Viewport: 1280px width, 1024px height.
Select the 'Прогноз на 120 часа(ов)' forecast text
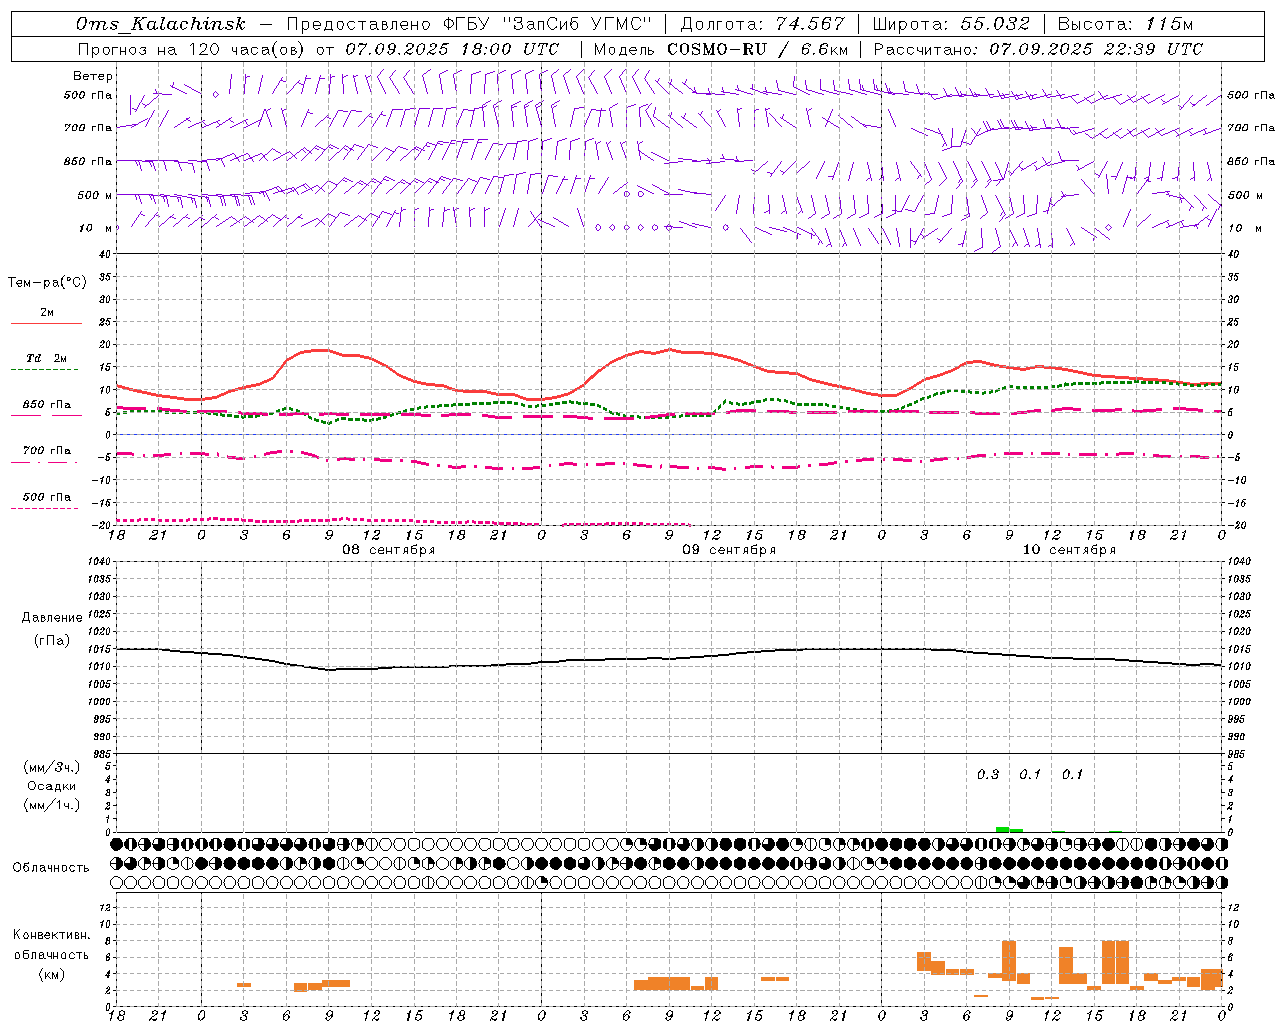pos(190,49)
